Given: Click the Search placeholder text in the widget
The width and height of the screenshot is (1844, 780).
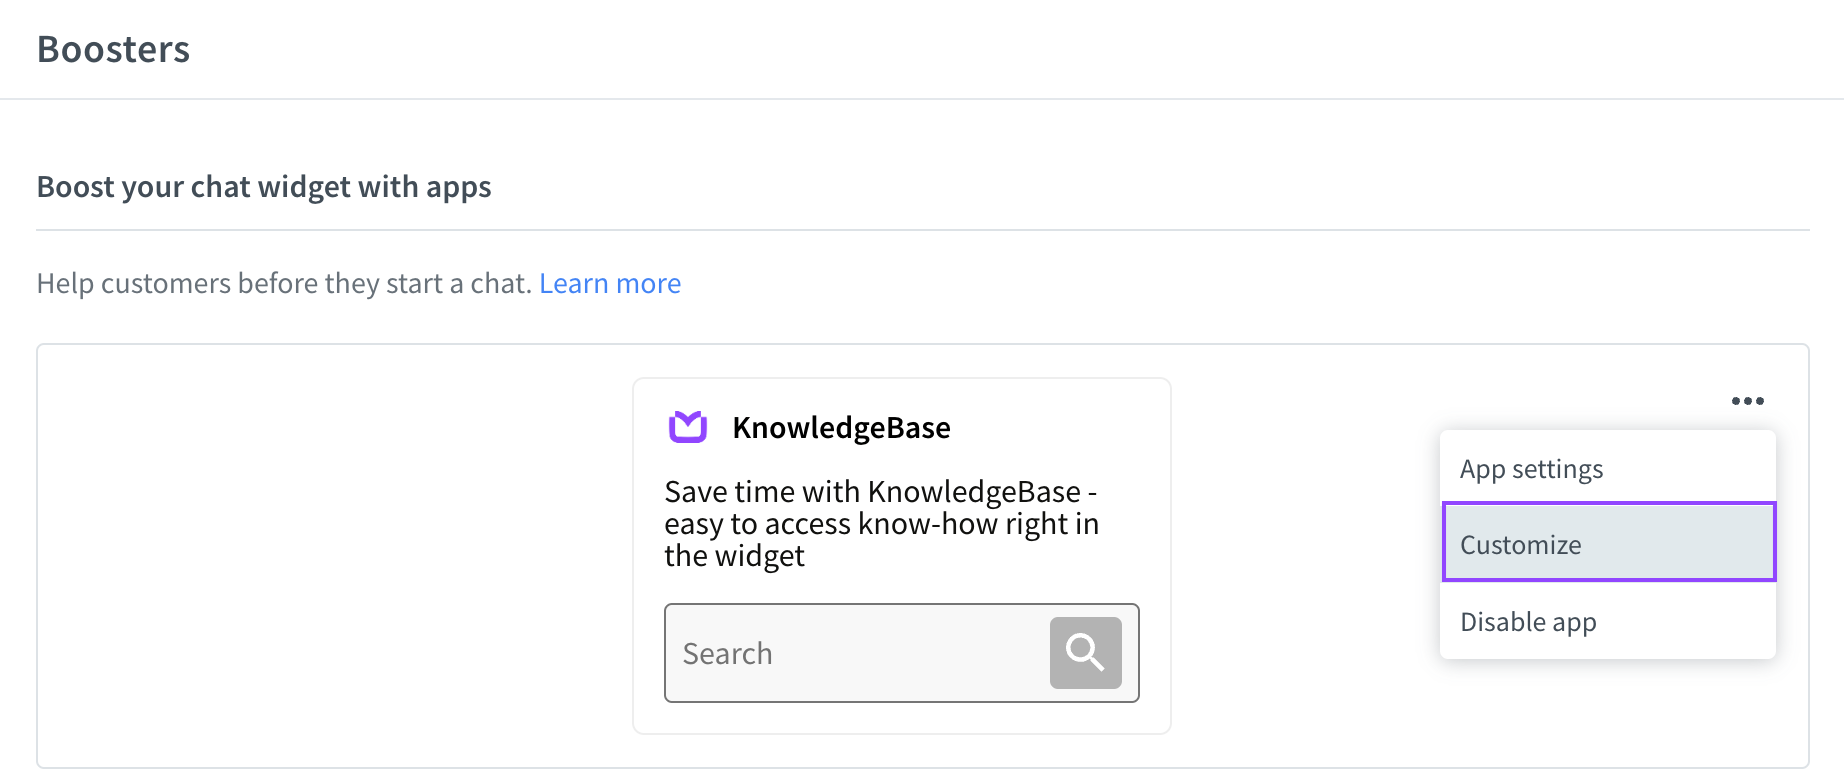Looking at the screenshot, I should (x=727, y=654).
